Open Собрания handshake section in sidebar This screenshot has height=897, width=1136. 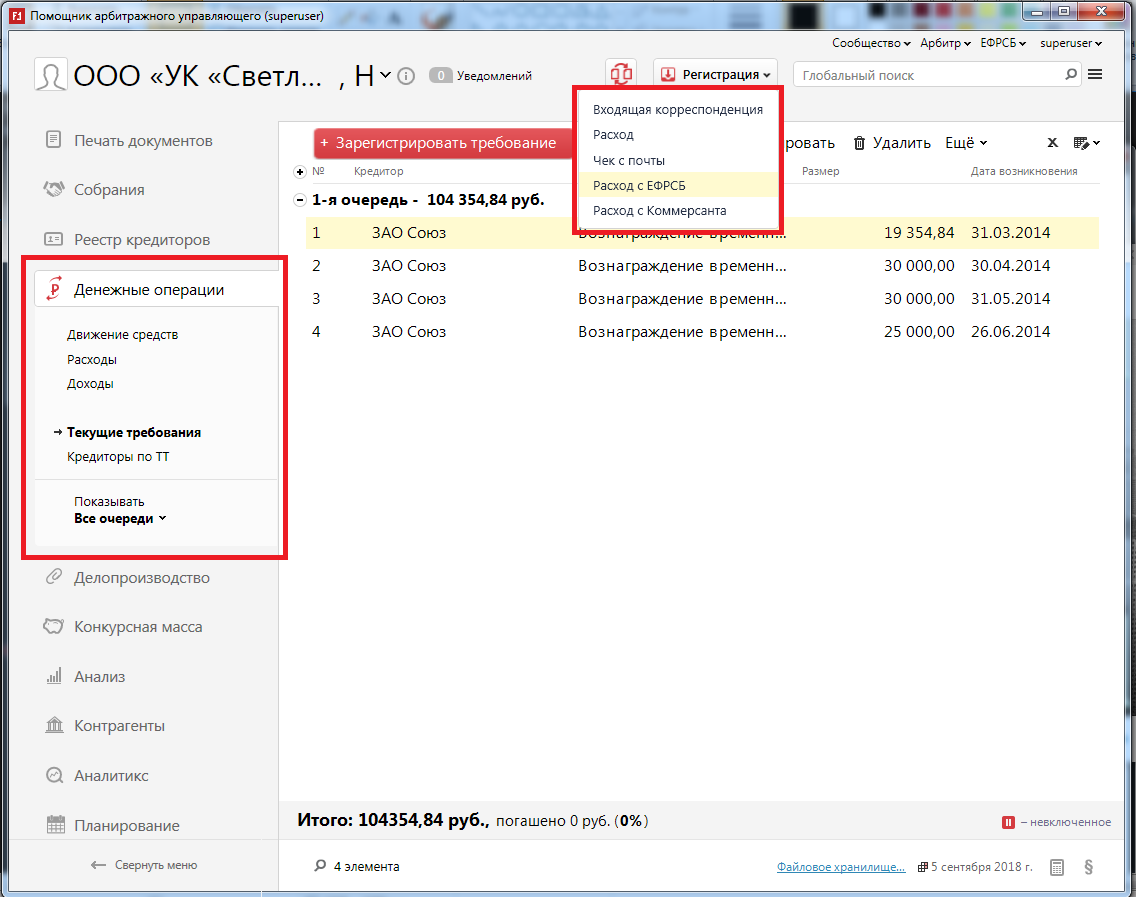108,190
